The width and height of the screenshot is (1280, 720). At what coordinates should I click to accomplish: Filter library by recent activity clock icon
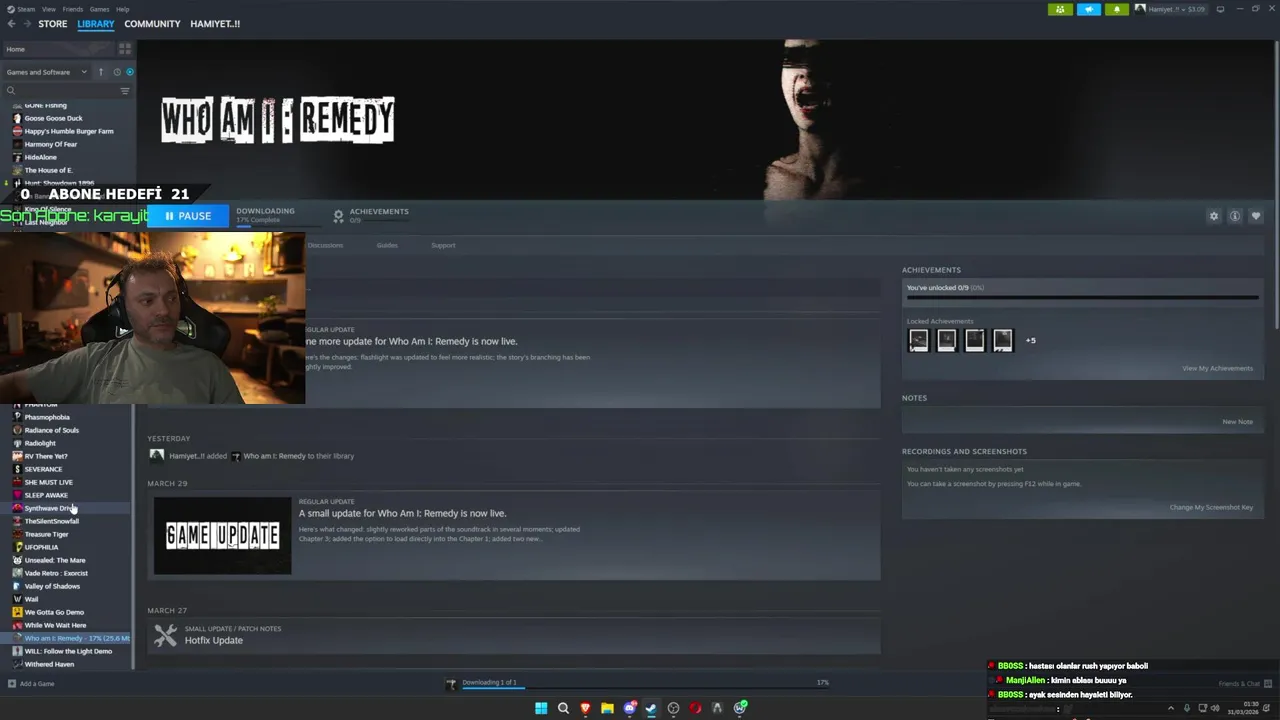(116, 72)
